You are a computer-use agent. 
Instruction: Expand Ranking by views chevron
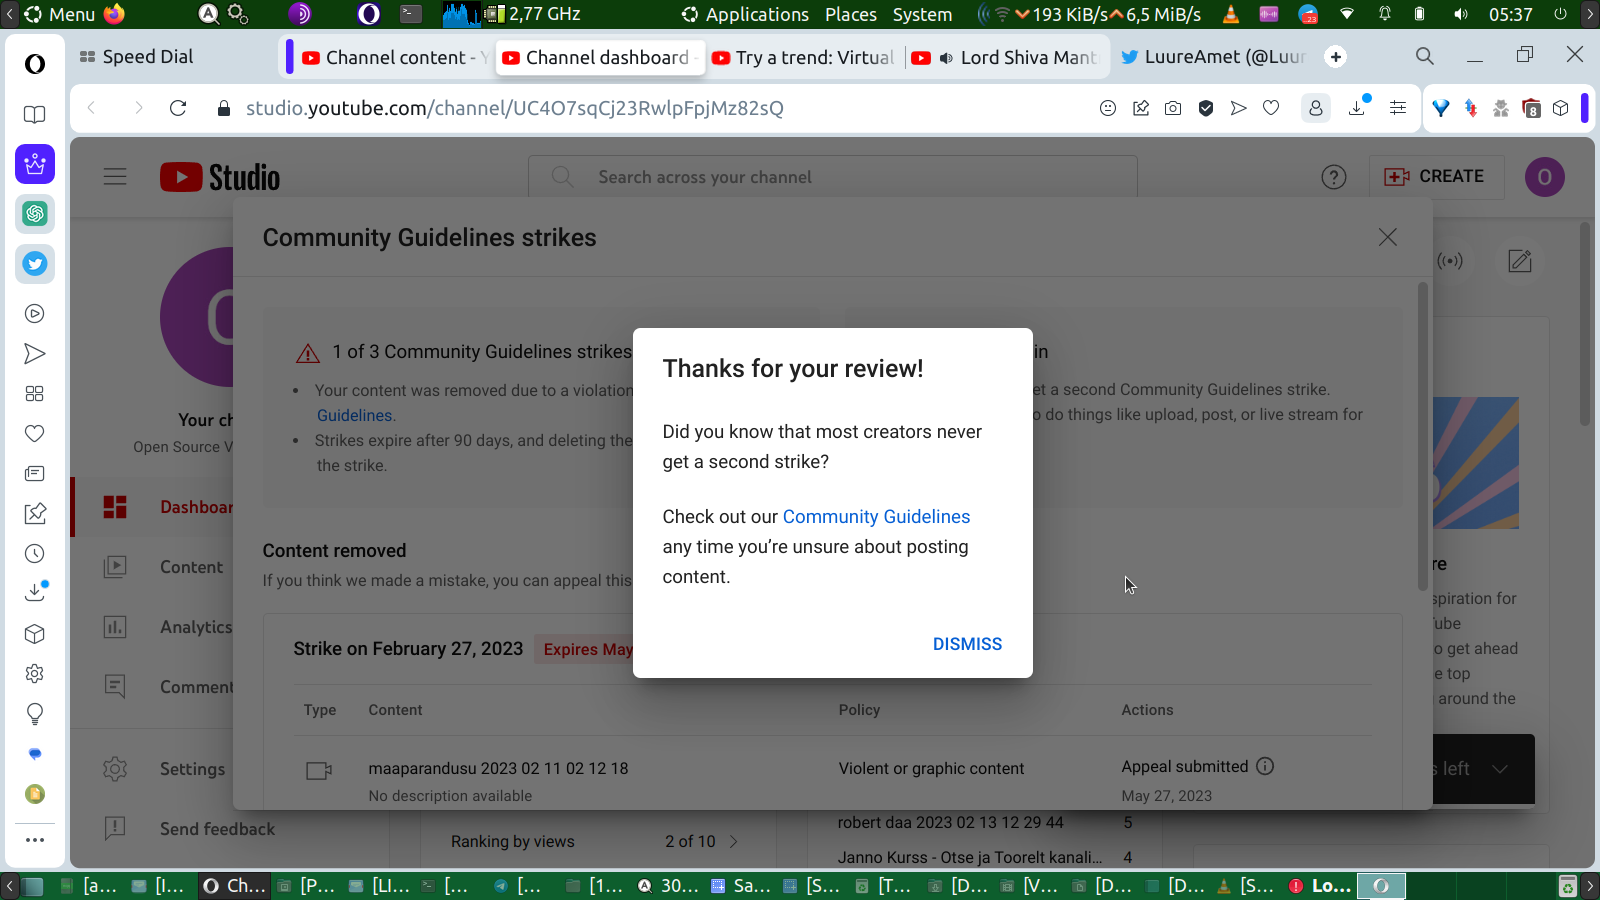coord(733,842)
